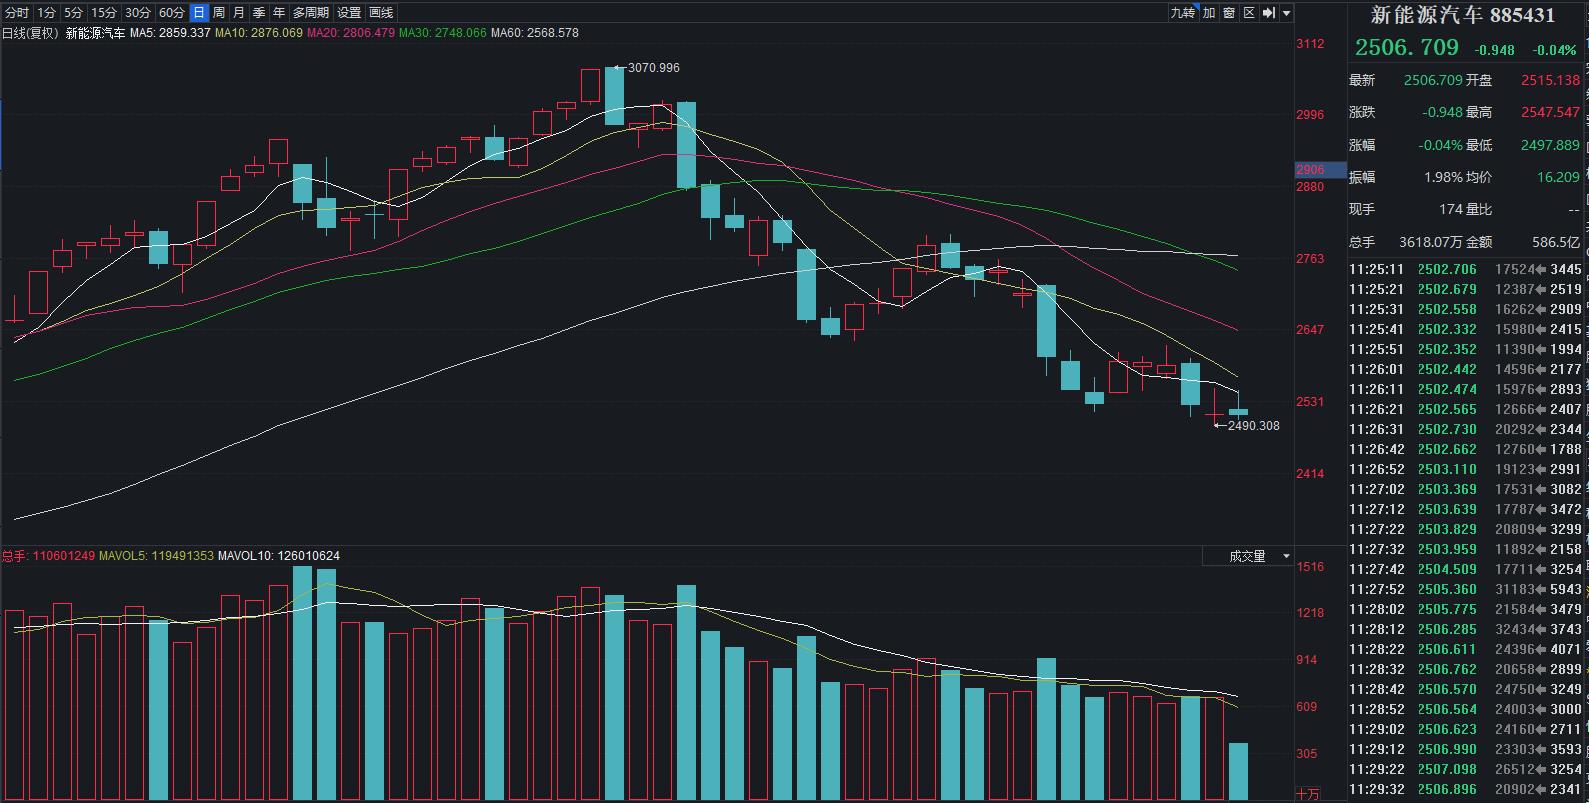Click the 2906 price marker on axis

pyautogui.click(x=1311, y=170)
